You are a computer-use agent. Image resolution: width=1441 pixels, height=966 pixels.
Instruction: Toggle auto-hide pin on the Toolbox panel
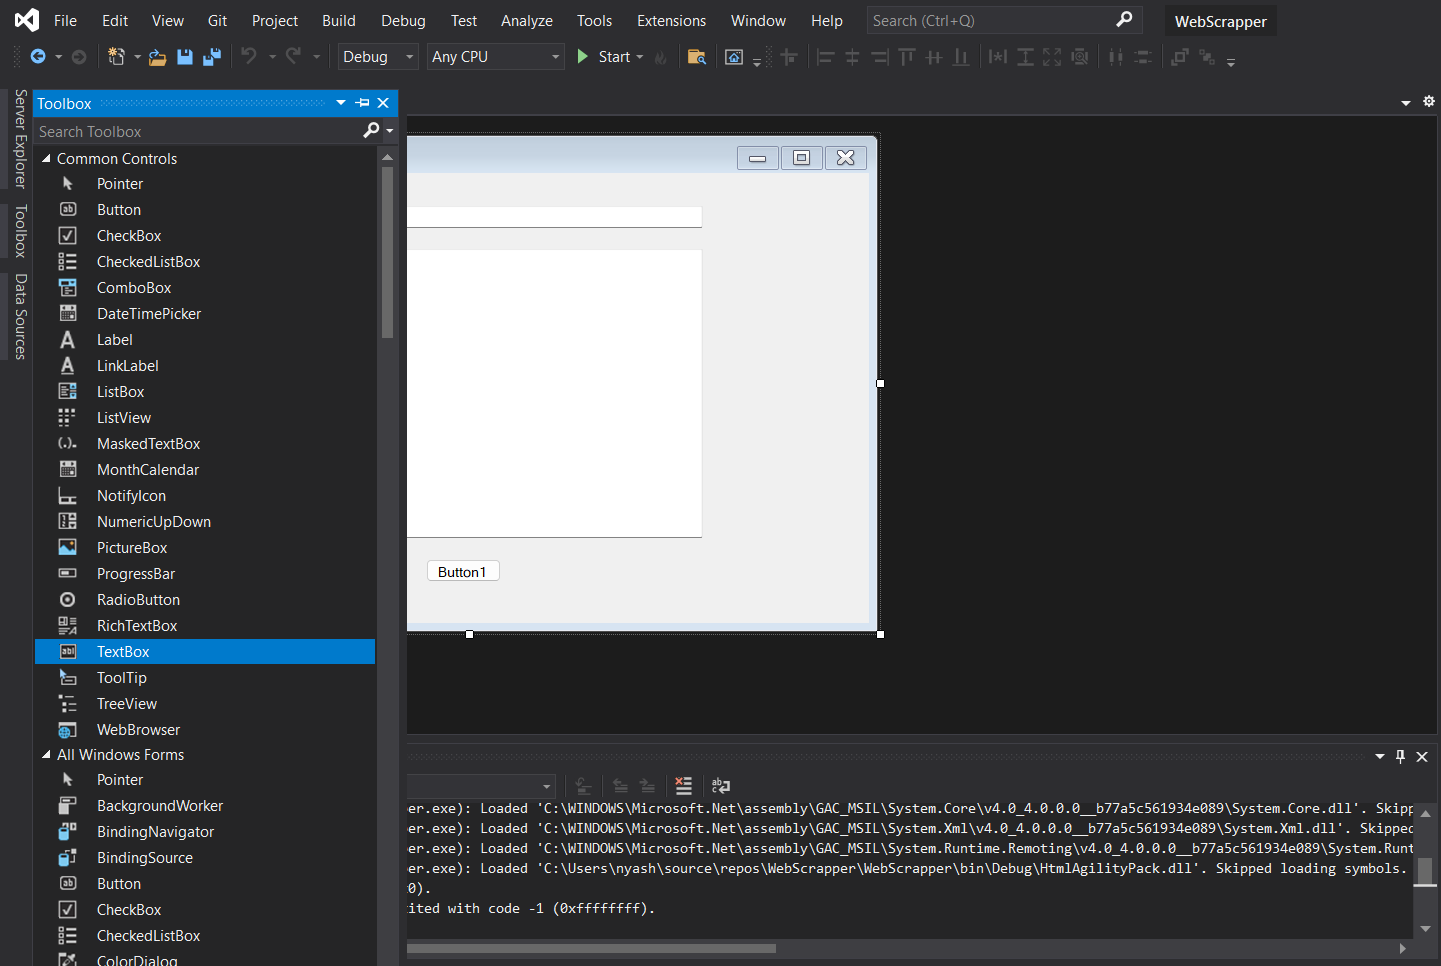tap(361, 103)
